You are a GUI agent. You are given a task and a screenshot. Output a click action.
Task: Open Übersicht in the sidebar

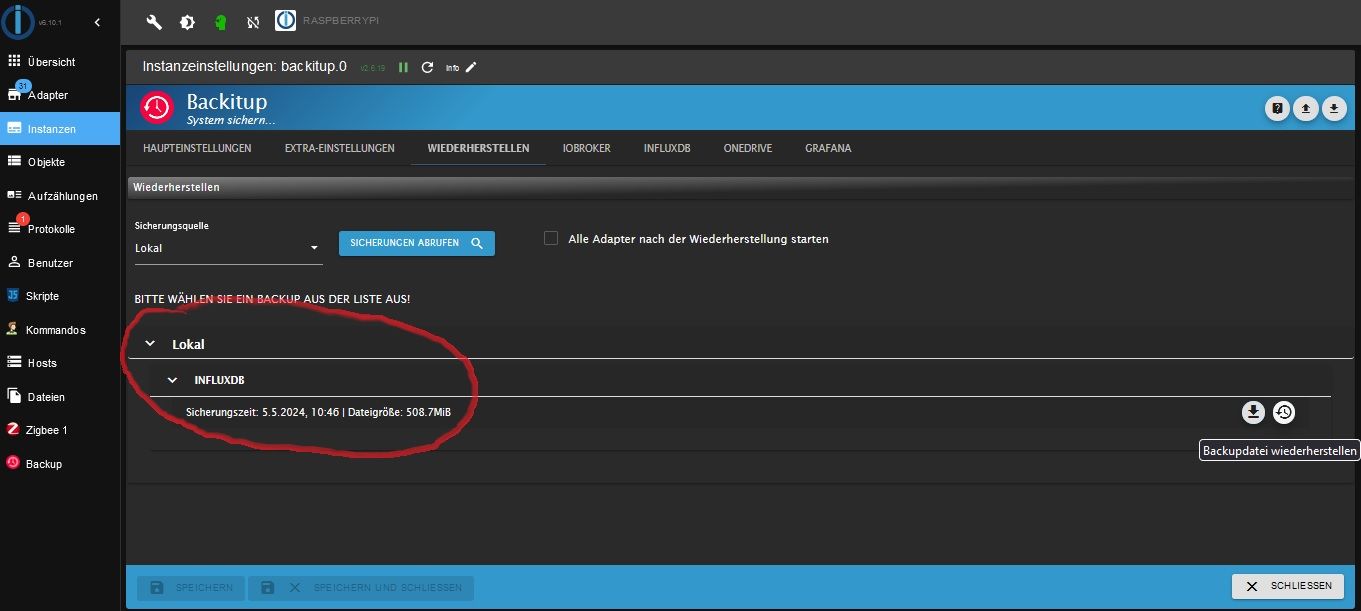[x=60, y=61]
